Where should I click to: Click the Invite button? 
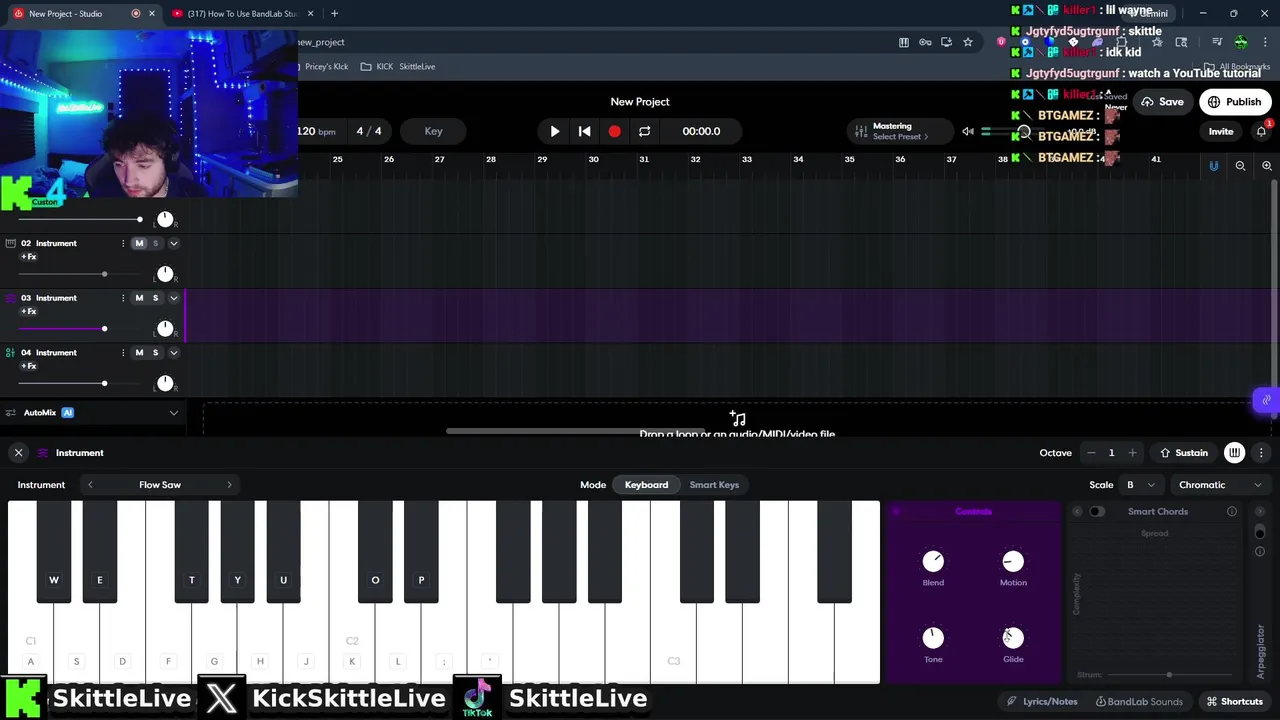[x=1221, y=131]
